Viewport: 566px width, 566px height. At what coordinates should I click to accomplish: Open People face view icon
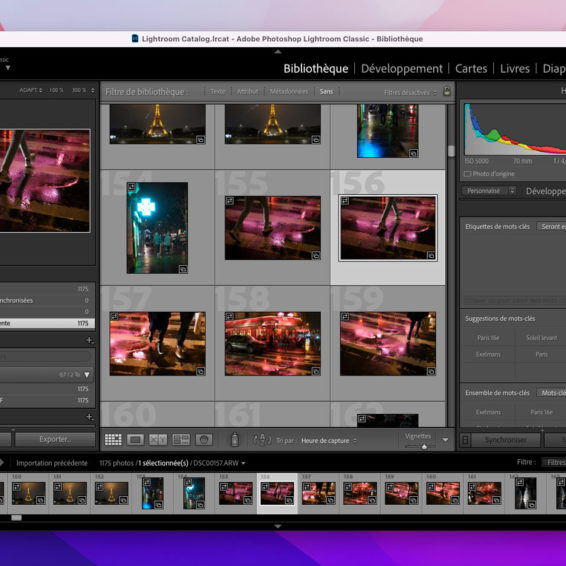(204, 440)
